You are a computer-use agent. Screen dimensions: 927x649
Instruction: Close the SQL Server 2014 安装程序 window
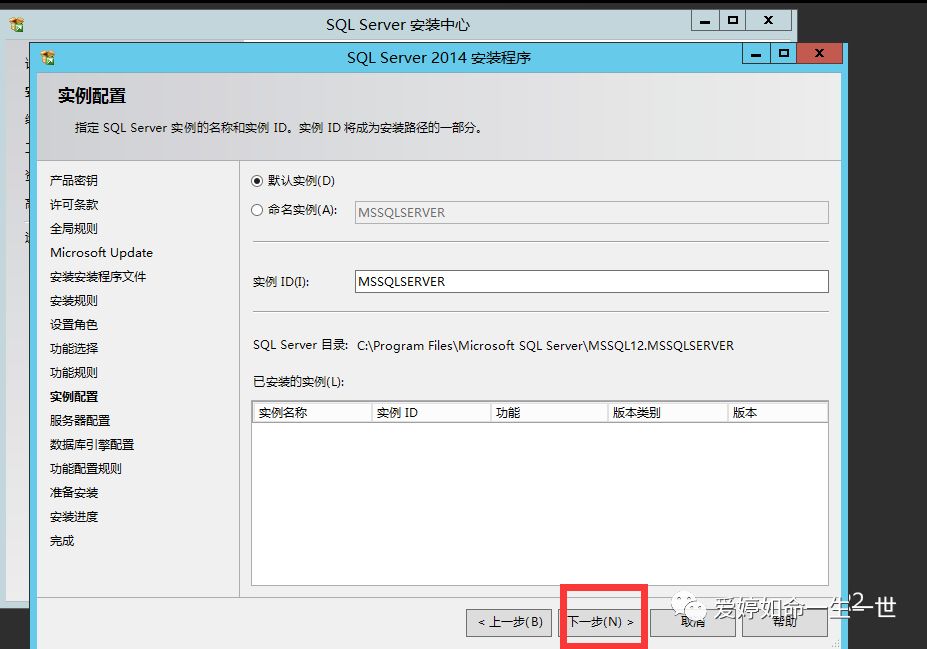pos(819,54)
